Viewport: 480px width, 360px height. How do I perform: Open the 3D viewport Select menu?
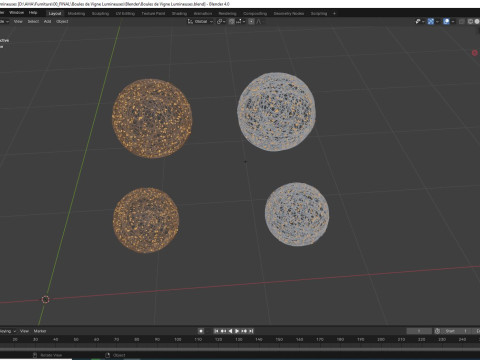pyautogui.click(x=33, y=21)
